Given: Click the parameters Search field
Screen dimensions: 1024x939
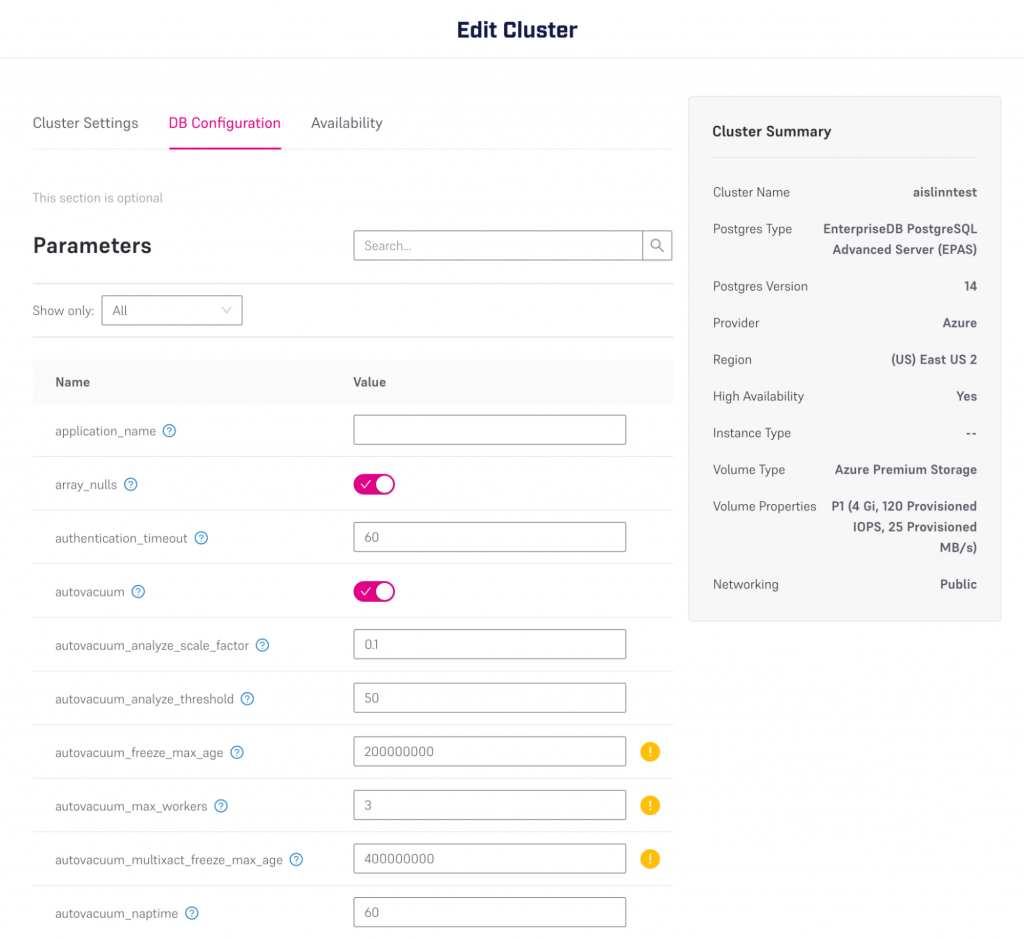Looking at the screenshot, I should tap(497, 246).
